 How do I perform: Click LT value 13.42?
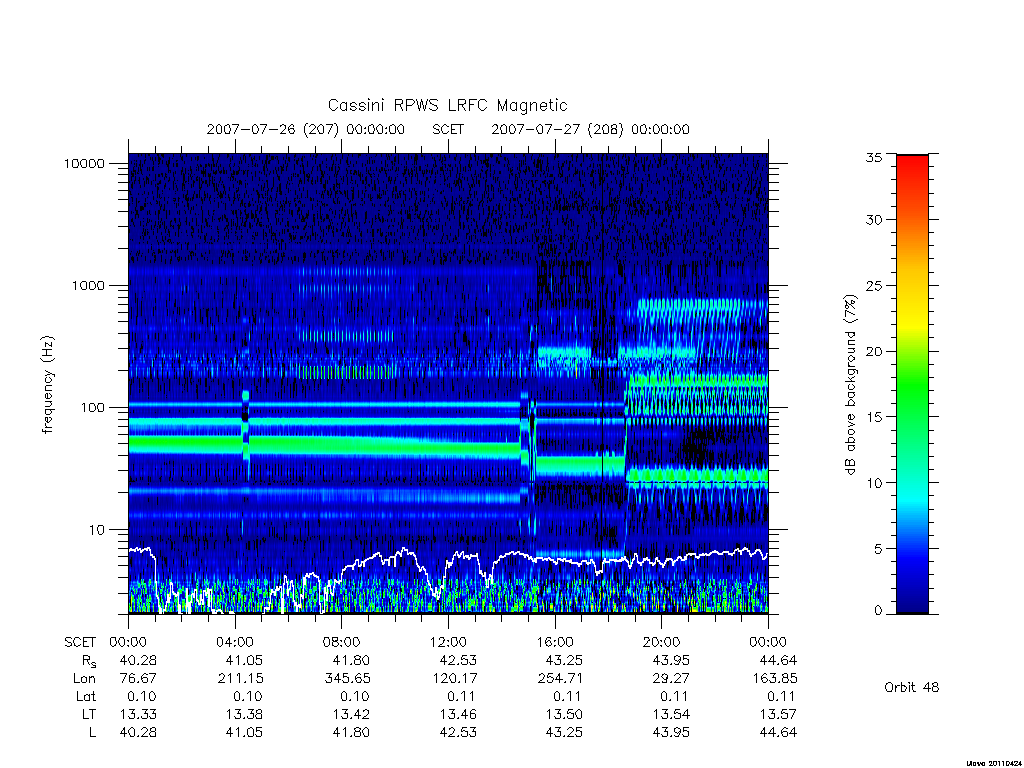tap(351, 715)
